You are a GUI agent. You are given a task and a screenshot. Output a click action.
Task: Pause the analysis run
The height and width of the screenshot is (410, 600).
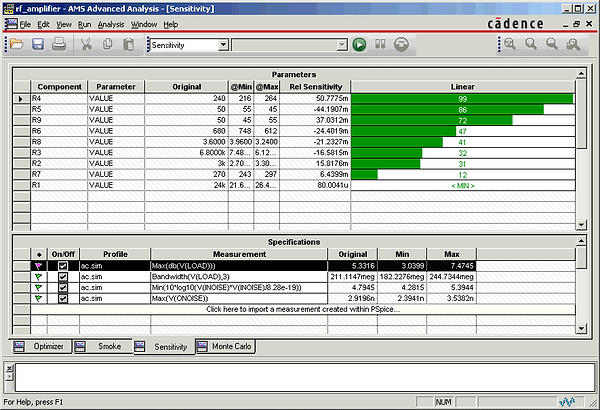pyautogui.click(x=380, y=44)
